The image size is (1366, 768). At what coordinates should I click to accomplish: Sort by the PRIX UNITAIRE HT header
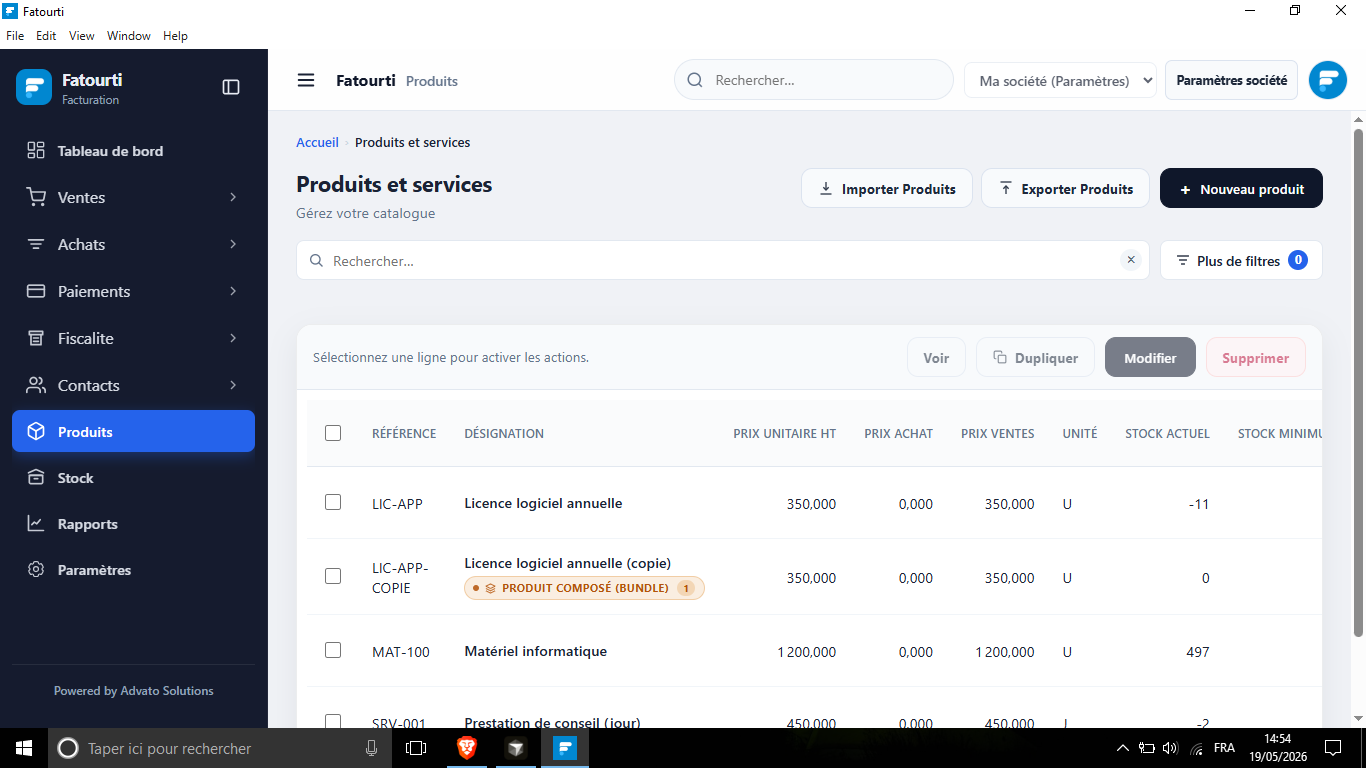tap(784, 433)
